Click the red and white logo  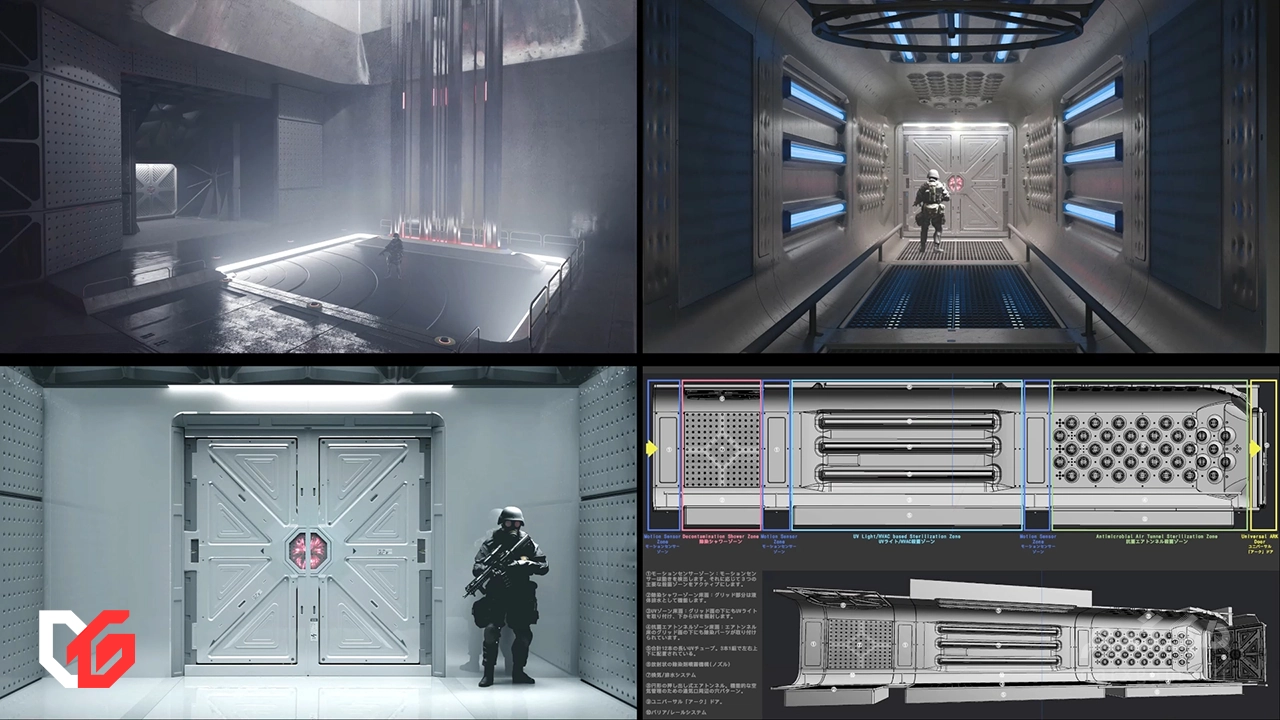86,648
